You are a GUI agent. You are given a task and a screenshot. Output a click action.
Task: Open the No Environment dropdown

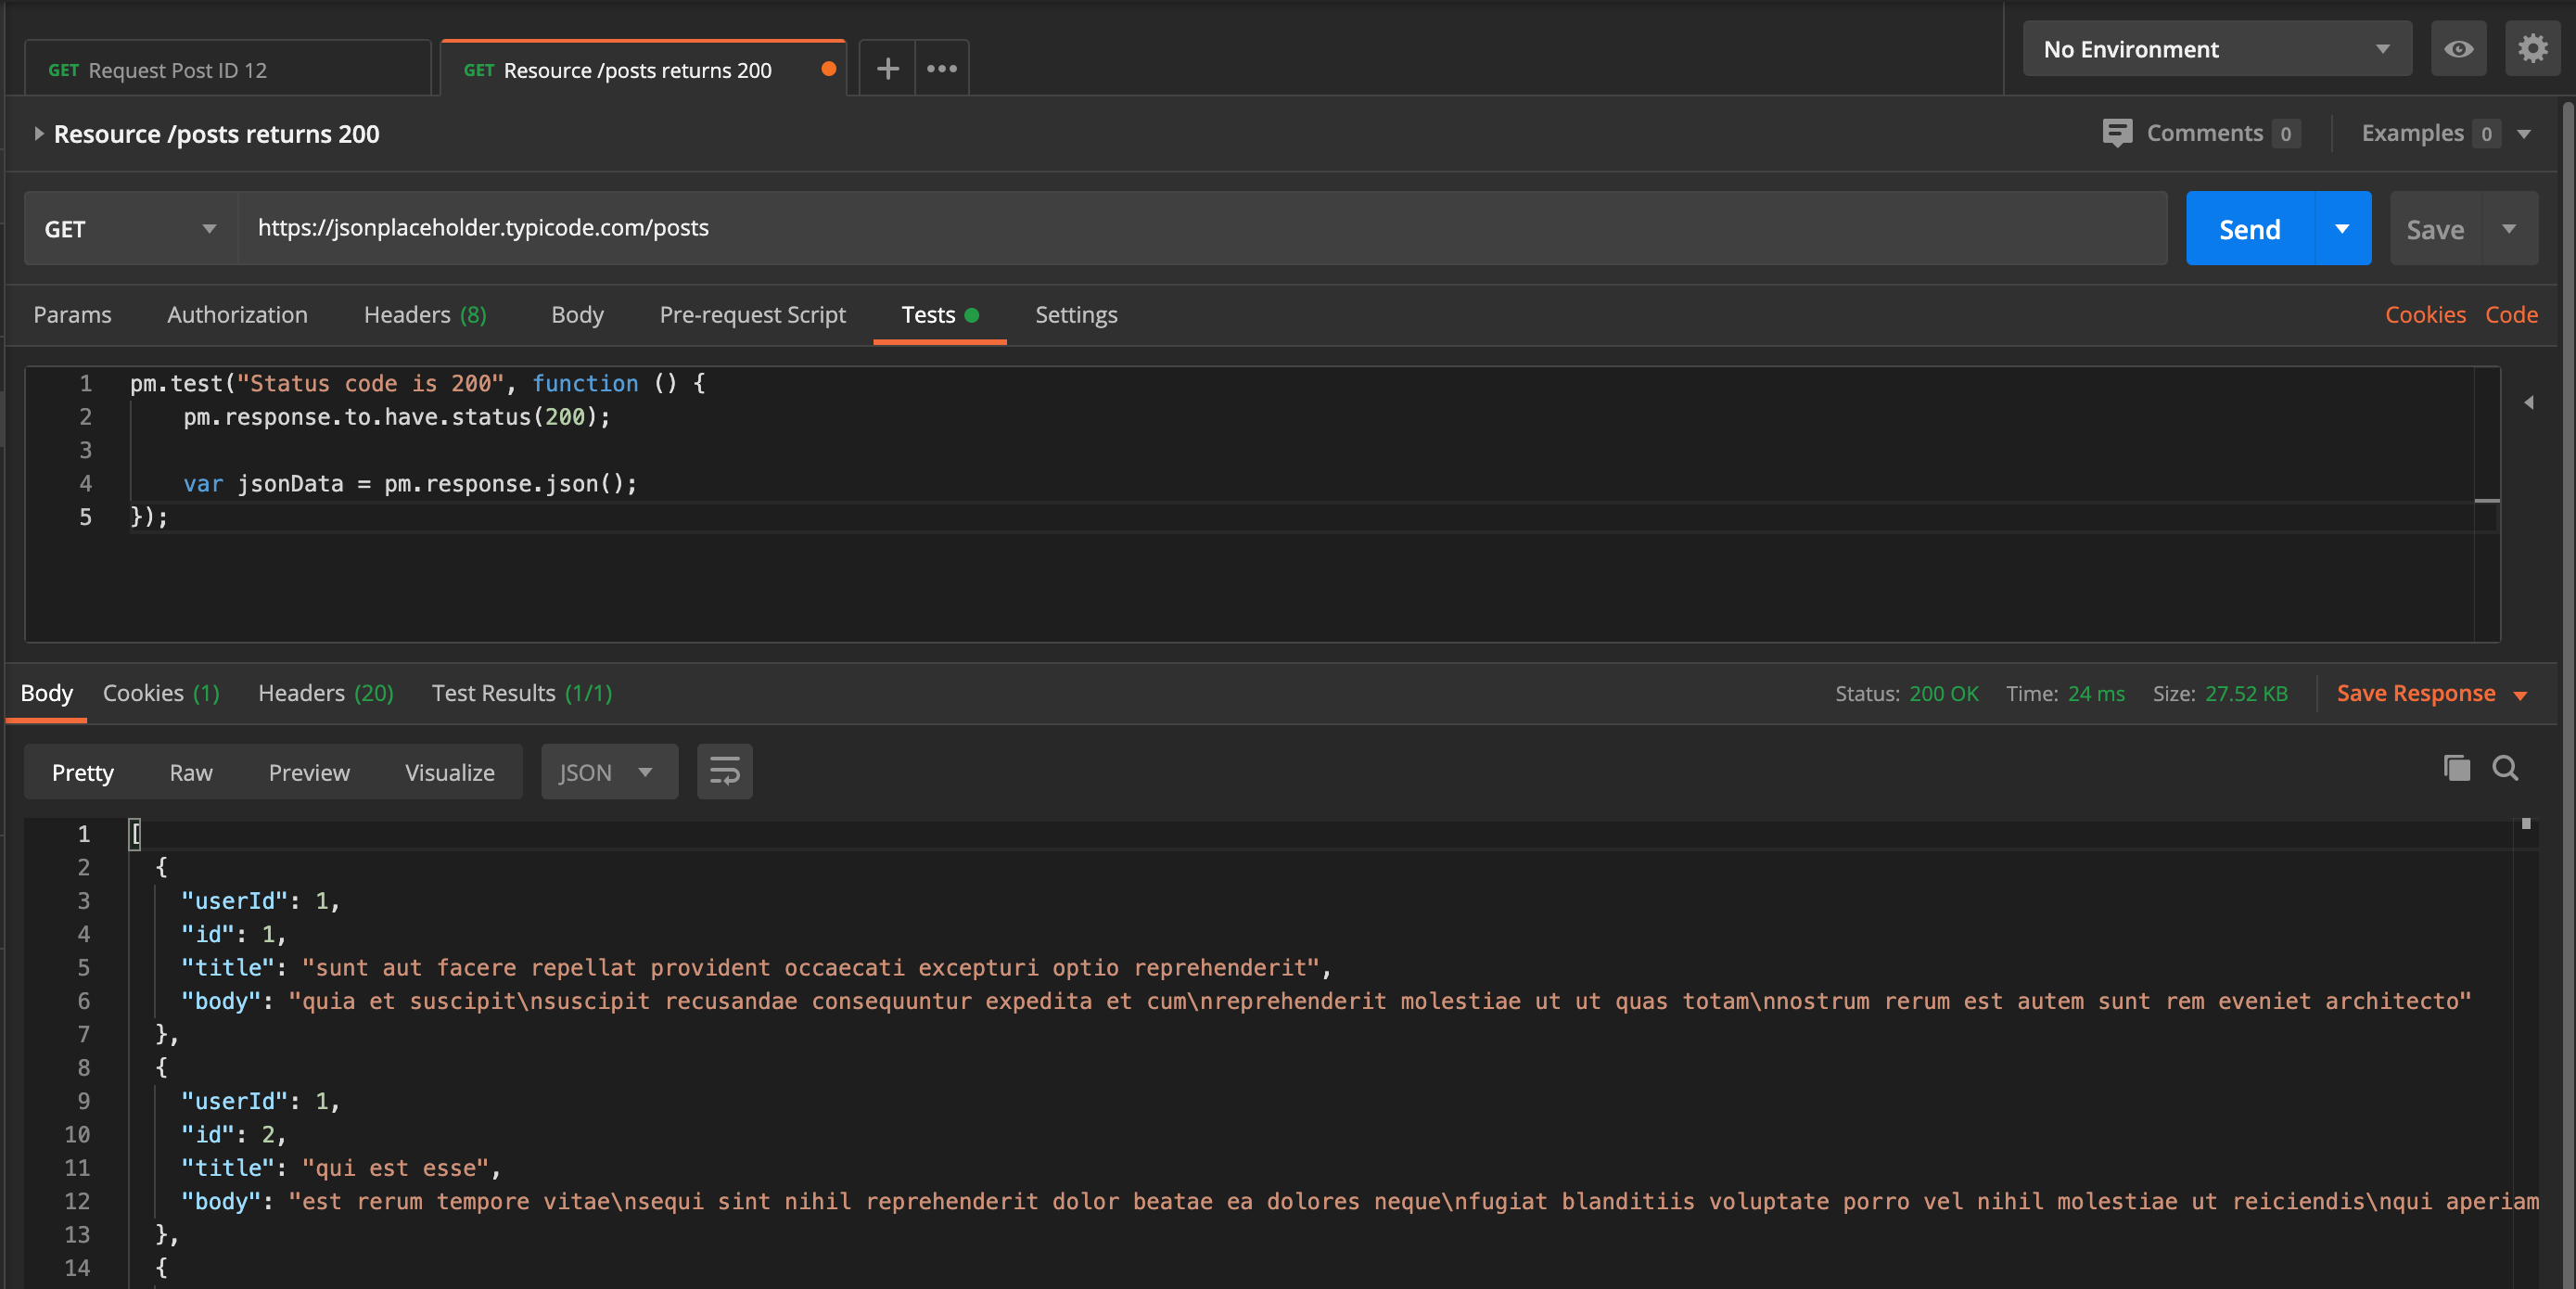click(2216, 48)
